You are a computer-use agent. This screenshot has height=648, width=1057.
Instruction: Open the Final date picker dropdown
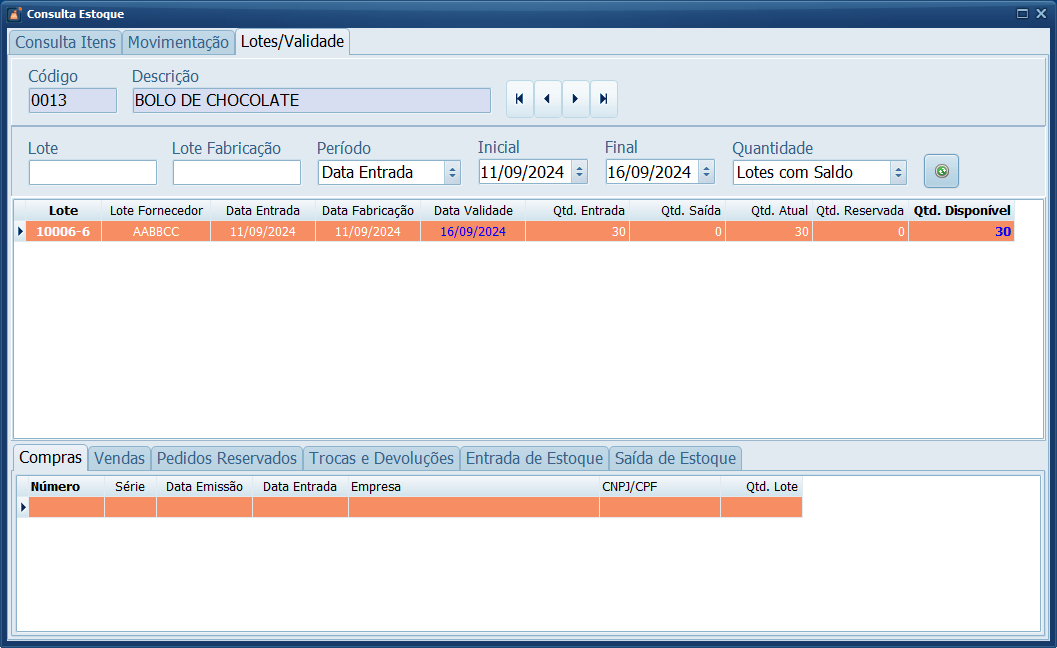tap(706, 172)
